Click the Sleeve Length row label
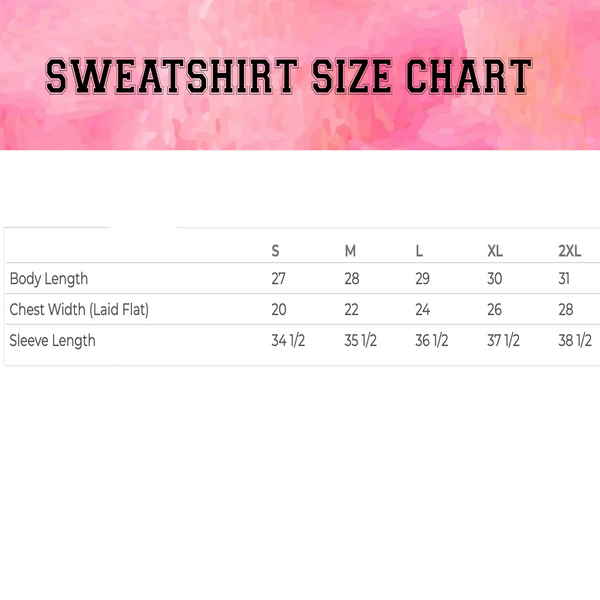The image size is (600, 600). coord(53,341)
